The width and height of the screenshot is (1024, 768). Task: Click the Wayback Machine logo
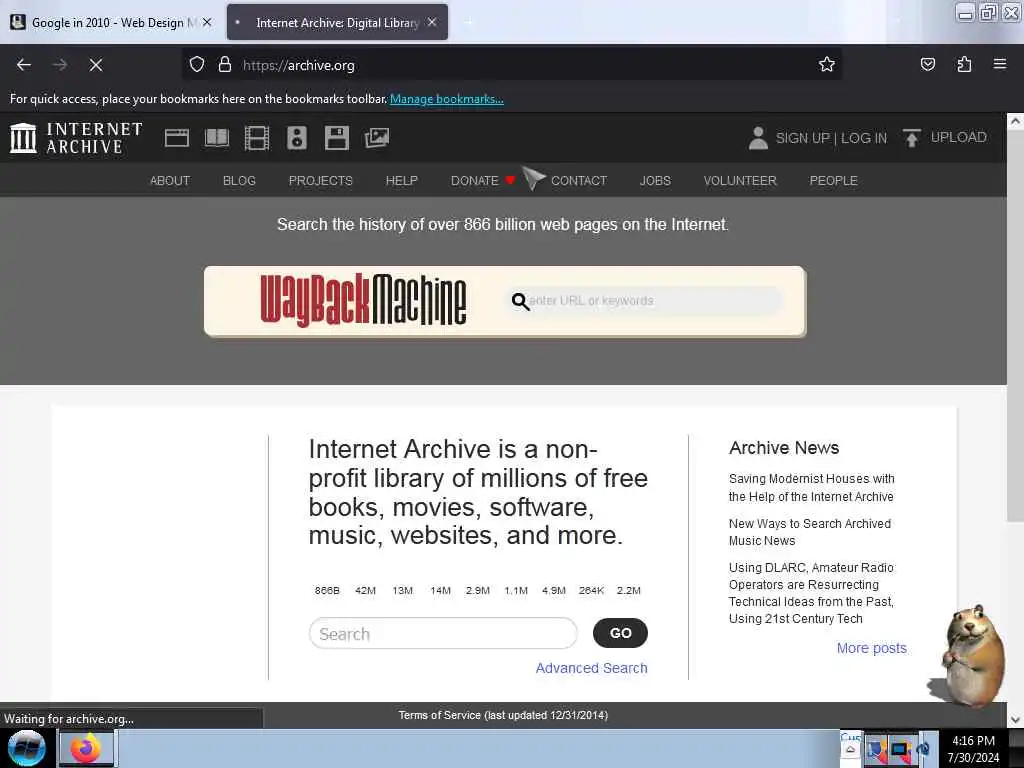(363, 300)
